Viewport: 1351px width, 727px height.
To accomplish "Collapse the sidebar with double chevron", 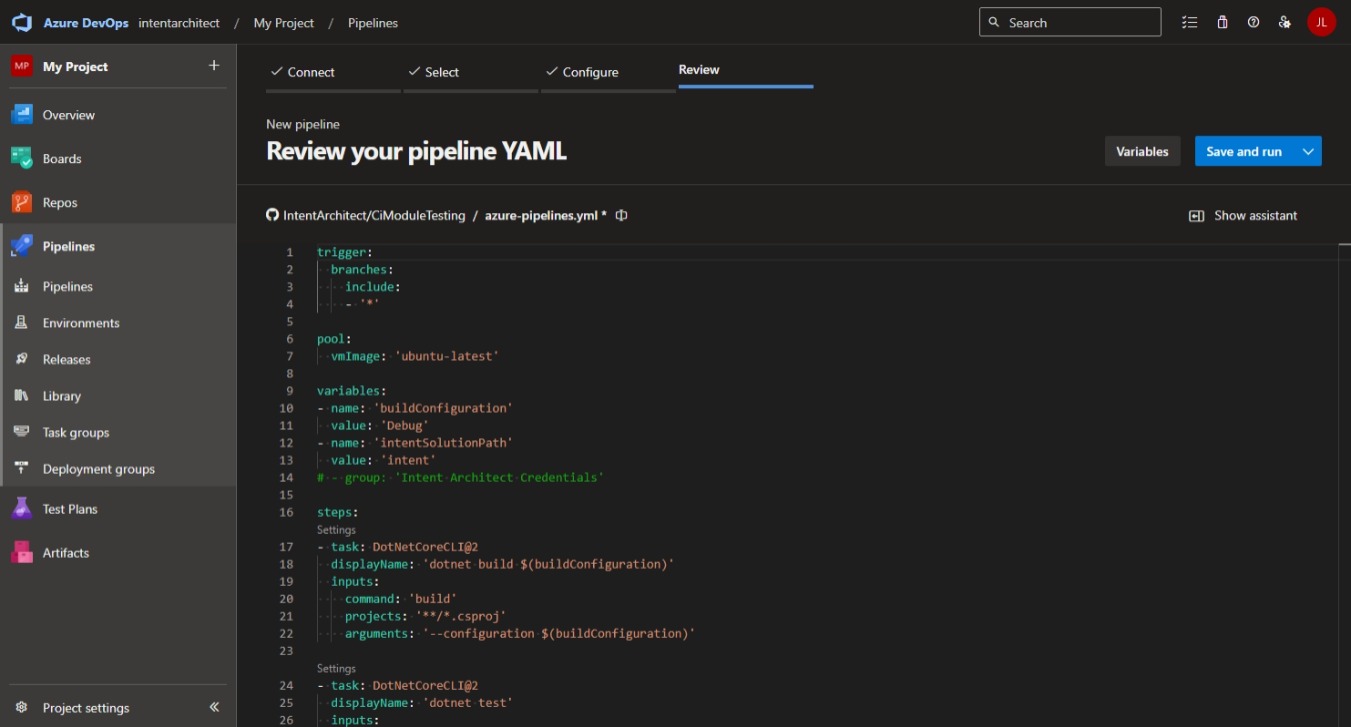I will (214, 707).
